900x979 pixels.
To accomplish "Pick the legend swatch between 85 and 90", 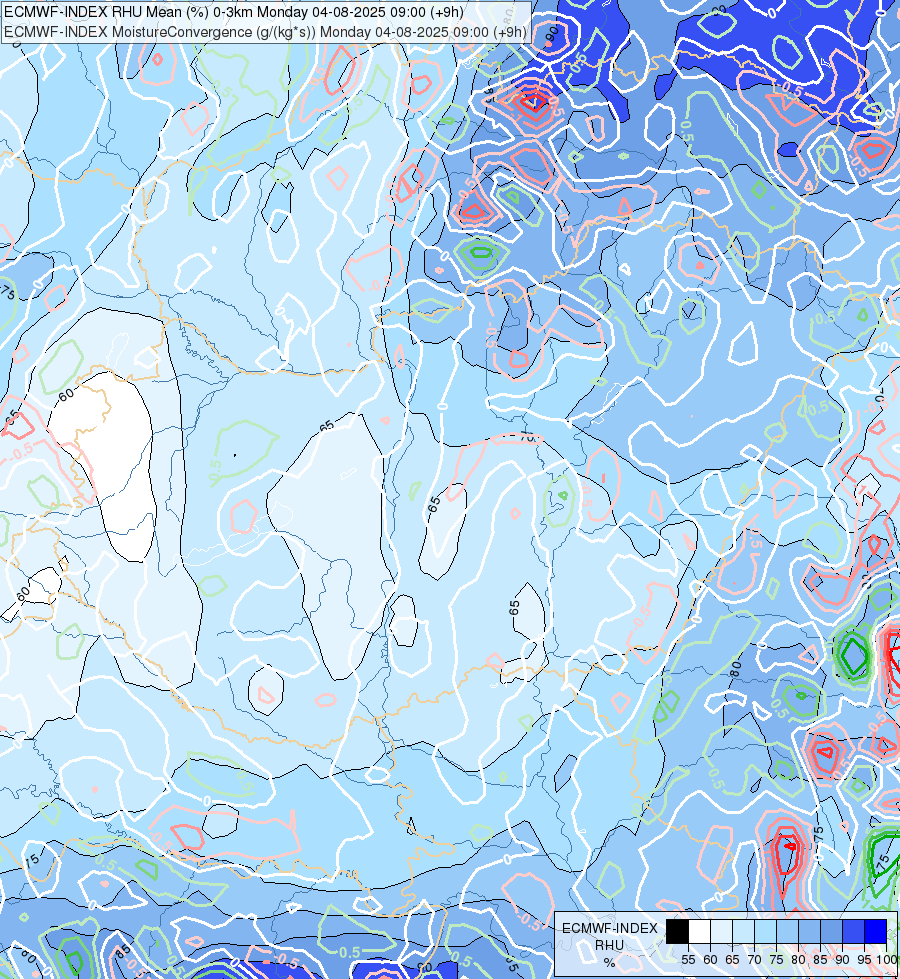I will point(831,931).
